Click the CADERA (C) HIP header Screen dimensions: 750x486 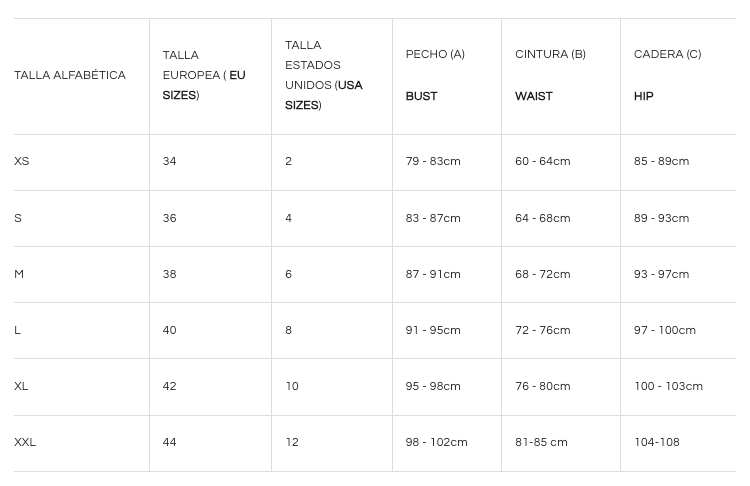click(667, 76)
